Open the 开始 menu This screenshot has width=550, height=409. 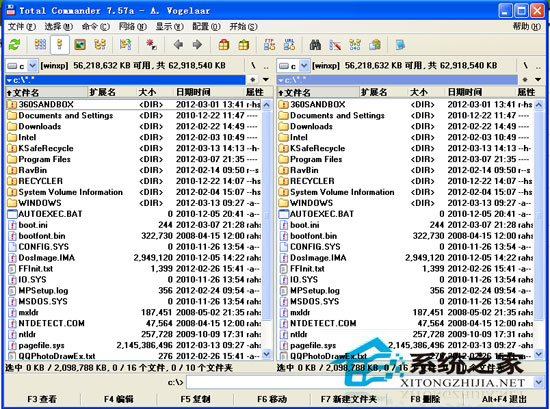pyautogui.click(x=243, y=27)
